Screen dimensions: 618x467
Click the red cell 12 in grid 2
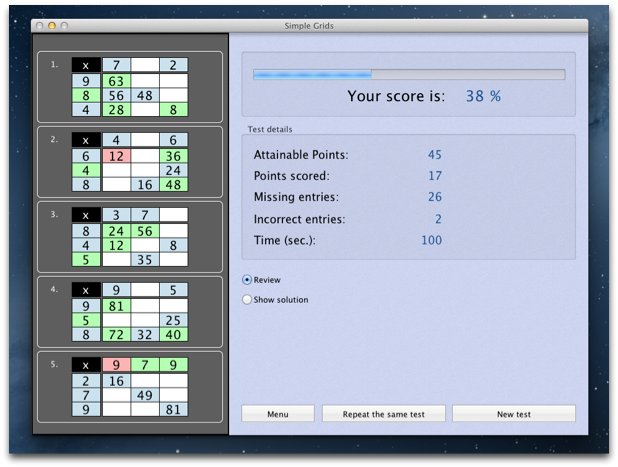(115, 156)
